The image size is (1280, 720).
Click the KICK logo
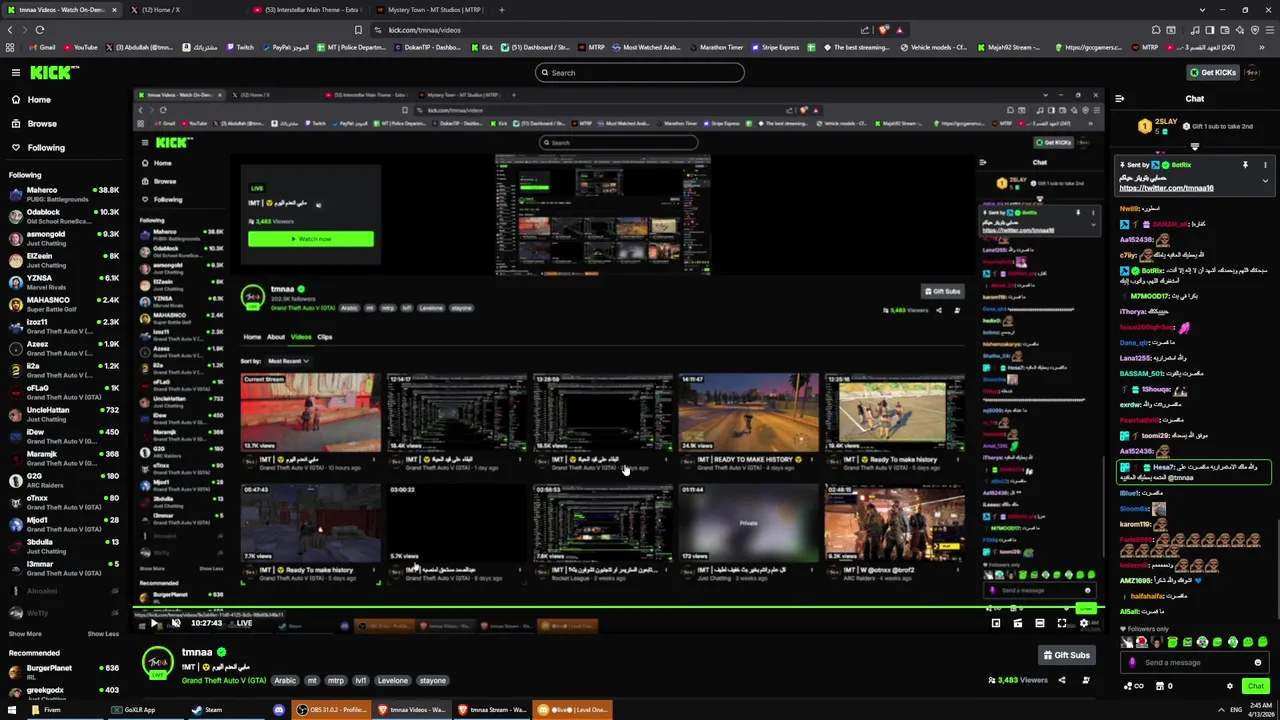click(x=54, y=72)
